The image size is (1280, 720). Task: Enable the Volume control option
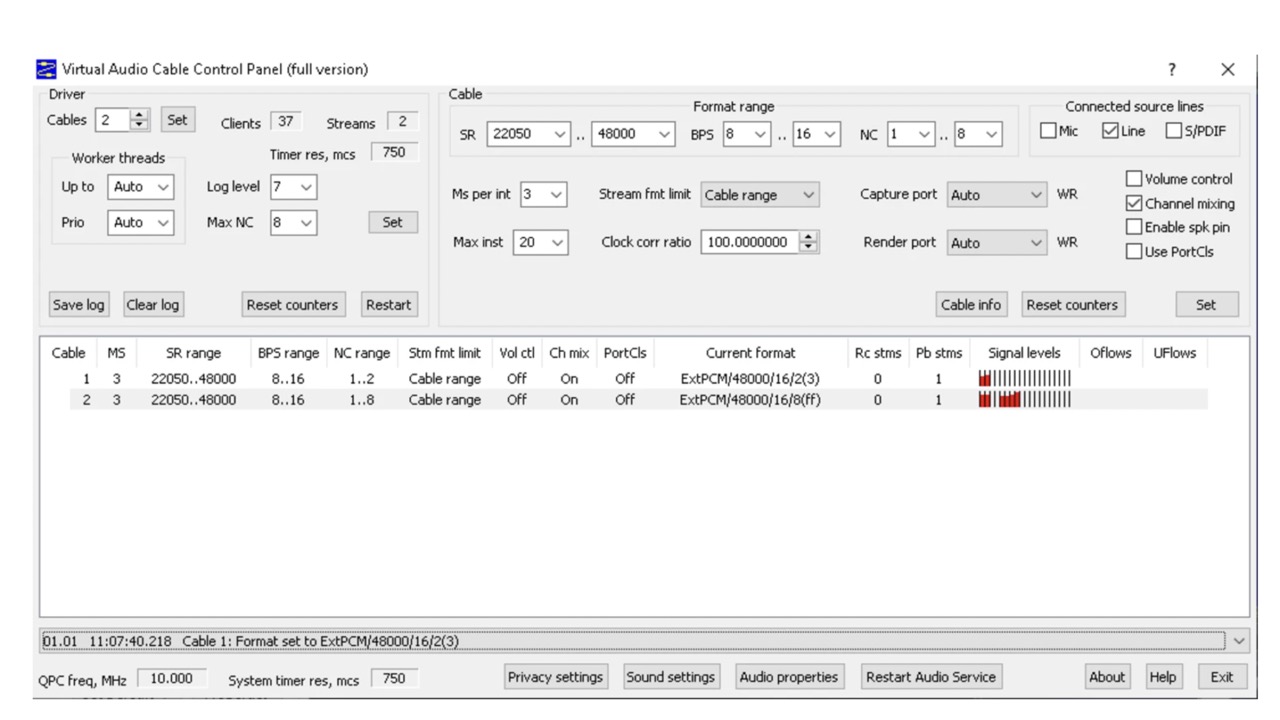1135,178
